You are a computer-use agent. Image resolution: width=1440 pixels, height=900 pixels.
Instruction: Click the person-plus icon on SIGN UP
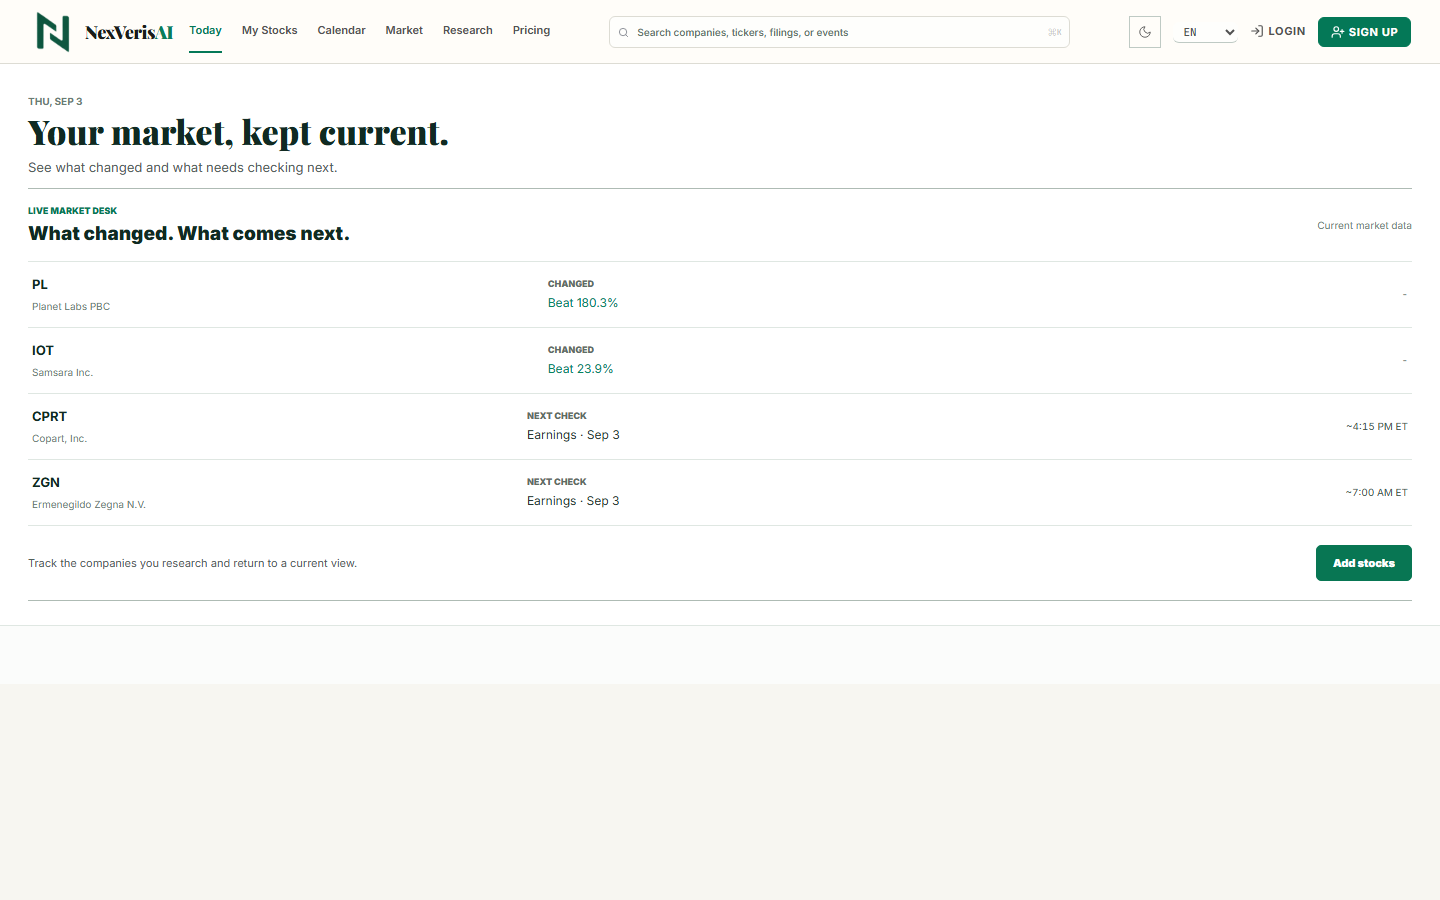[1337, 32]
